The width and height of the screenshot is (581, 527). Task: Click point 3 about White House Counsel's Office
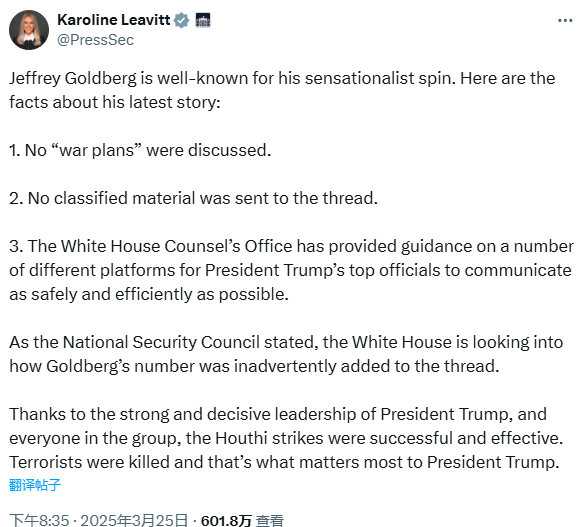[x=291, y=271]
